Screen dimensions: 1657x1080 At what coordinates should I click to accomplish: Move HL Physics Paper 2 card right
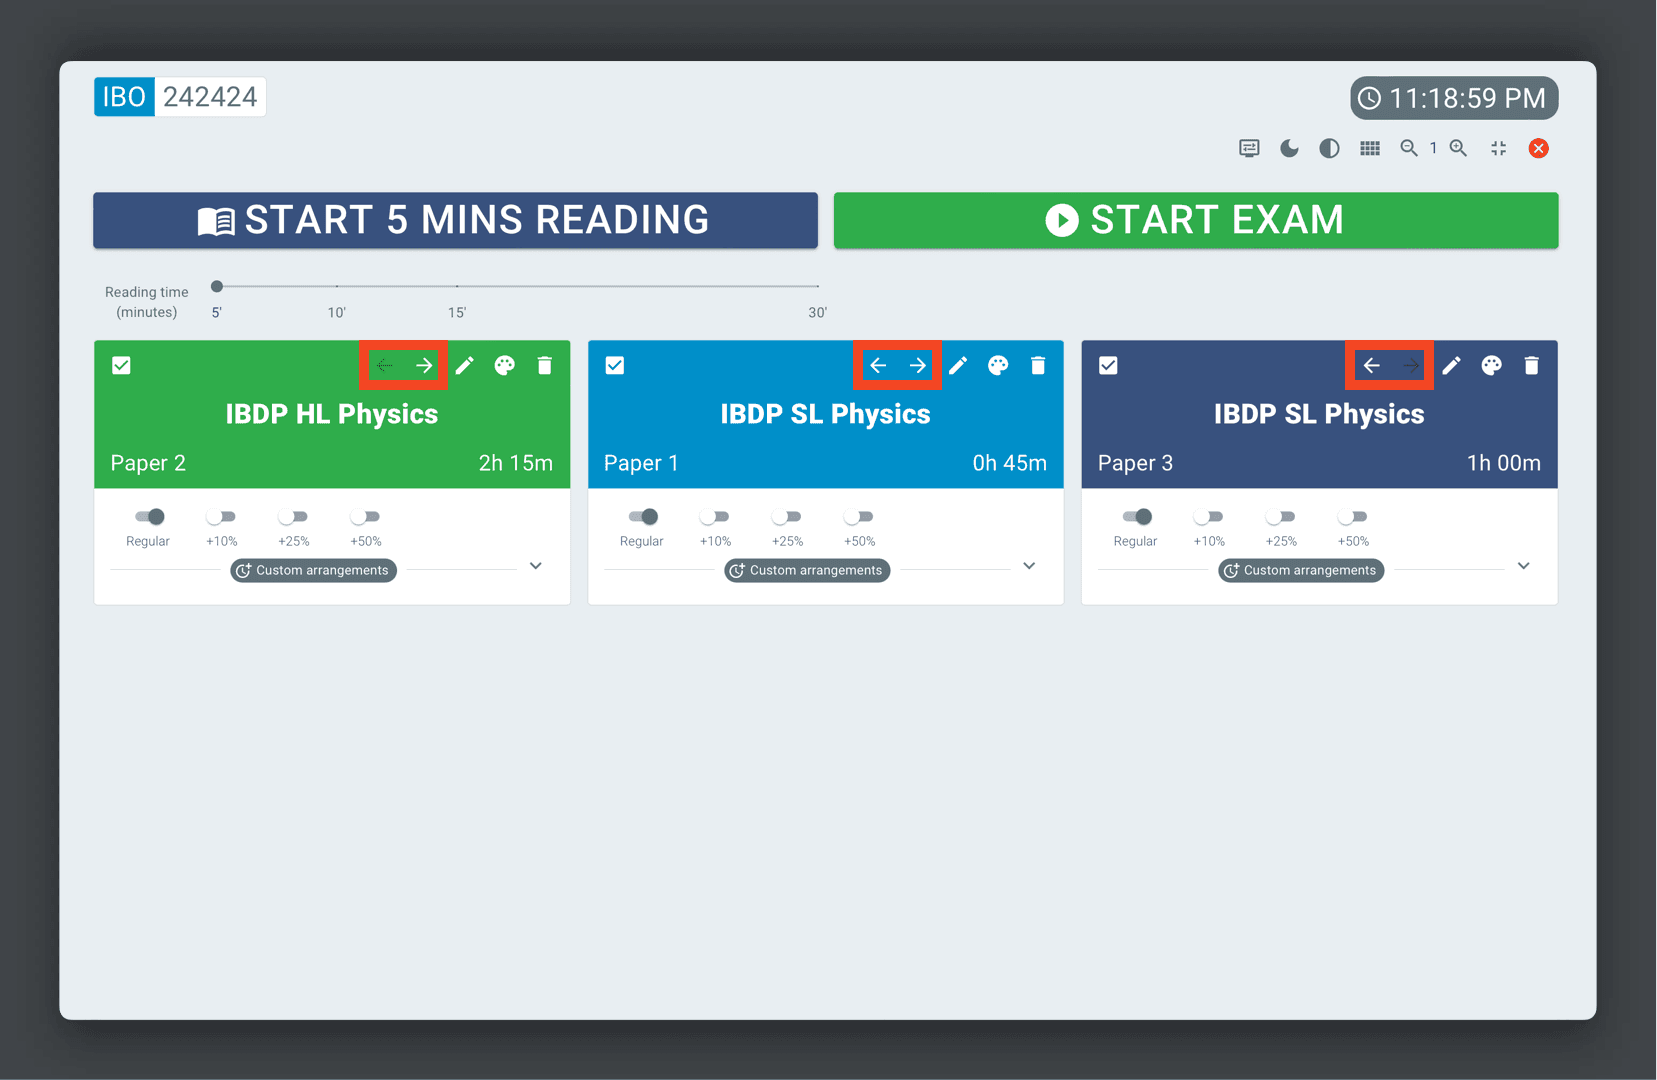424,365
